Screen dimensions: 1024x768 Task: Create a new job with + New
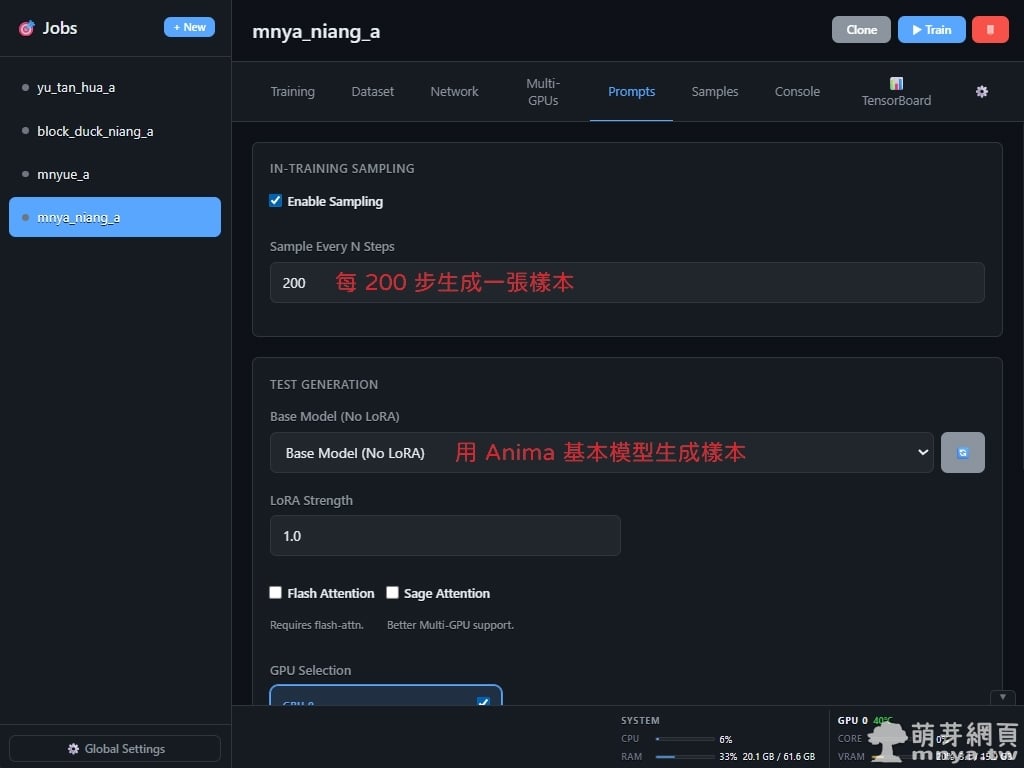189,27
